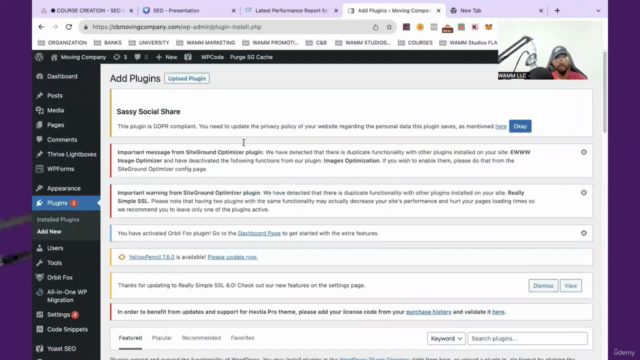Open comments bubble in the admin bar
This screenshot has height=360, width=640.
[141, 57]
